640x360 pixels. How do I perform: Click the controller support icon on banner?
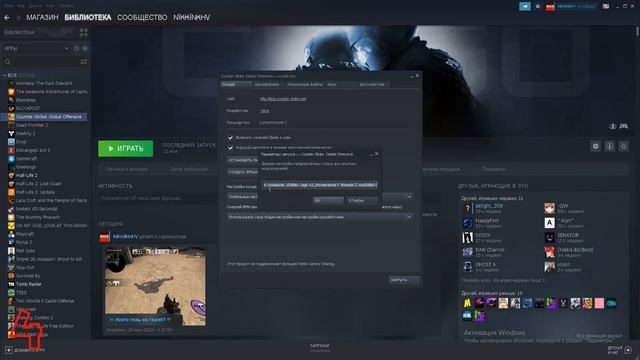pos(624,126)
